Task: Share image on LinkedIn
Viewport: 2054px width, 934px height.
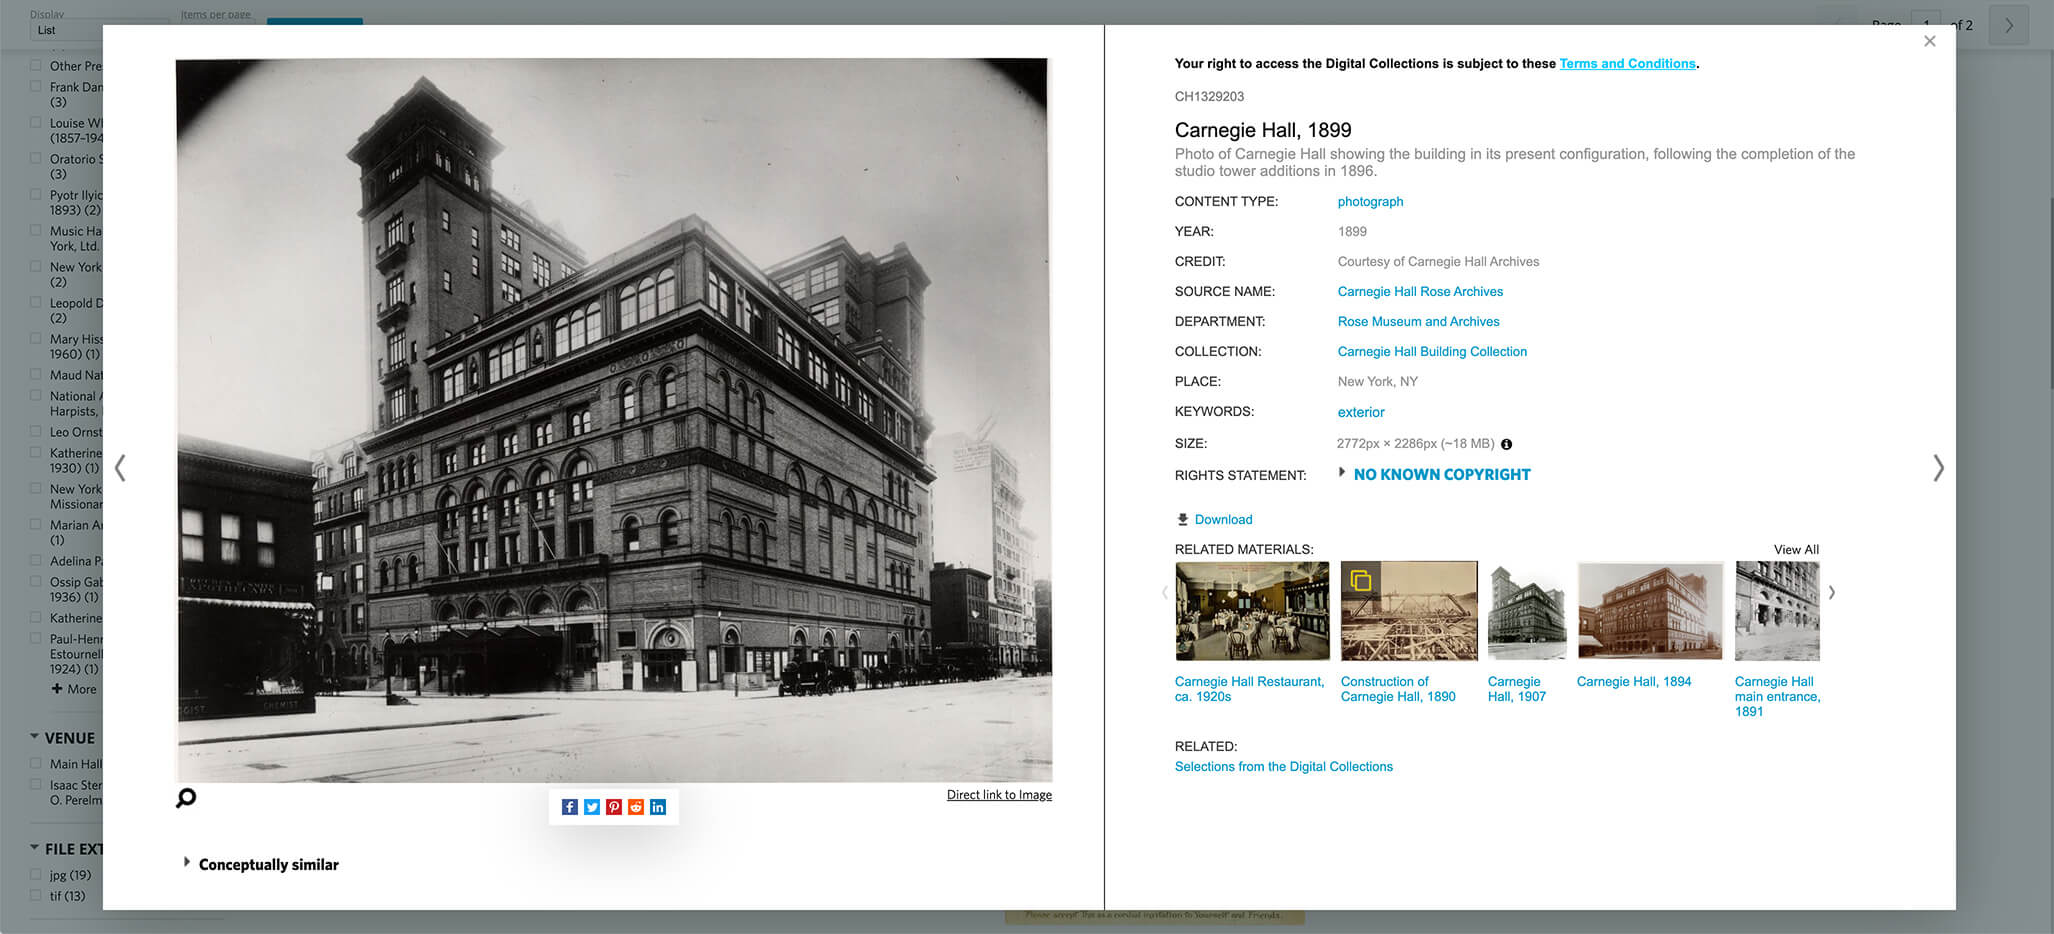Action: [x=658, y=807]
